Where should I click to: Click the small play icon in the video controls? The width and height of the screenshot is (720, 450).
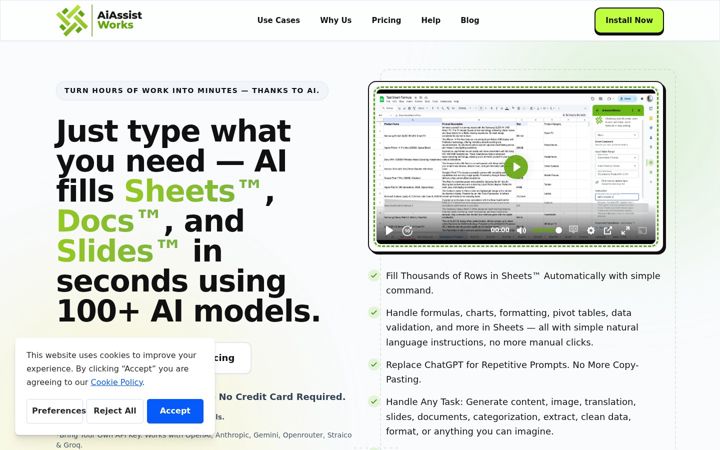click(x=389, y=231)
